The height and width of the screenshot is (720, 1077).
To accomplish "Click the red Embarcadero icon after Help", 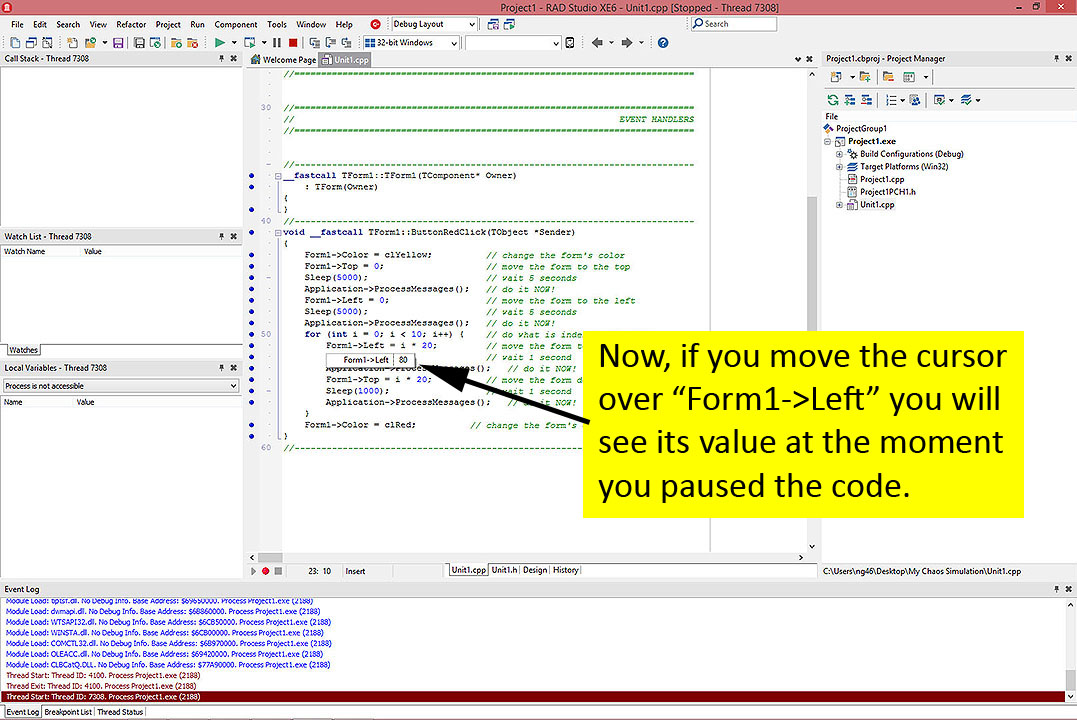I will (x=376, y=24).
